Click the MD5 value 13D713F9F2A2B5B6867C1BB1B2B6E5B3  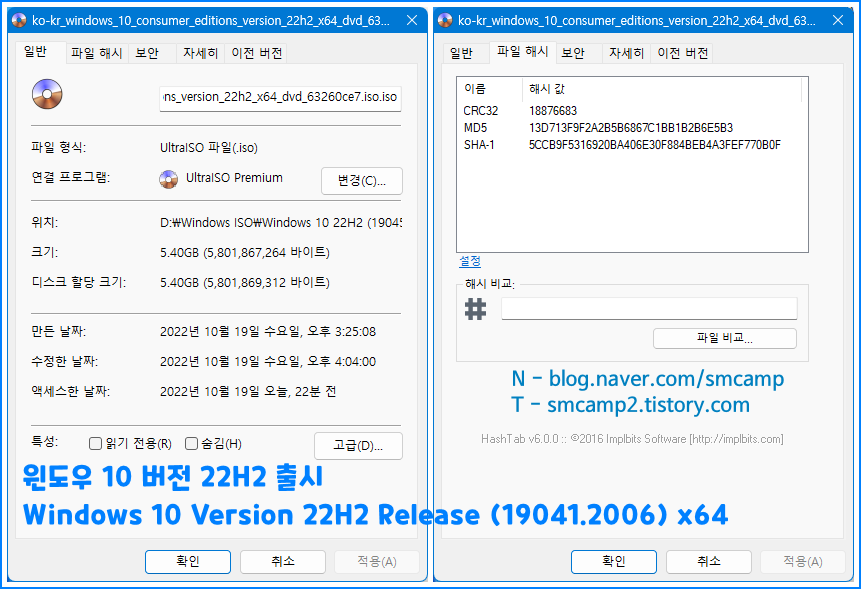[x=631, y=128]
